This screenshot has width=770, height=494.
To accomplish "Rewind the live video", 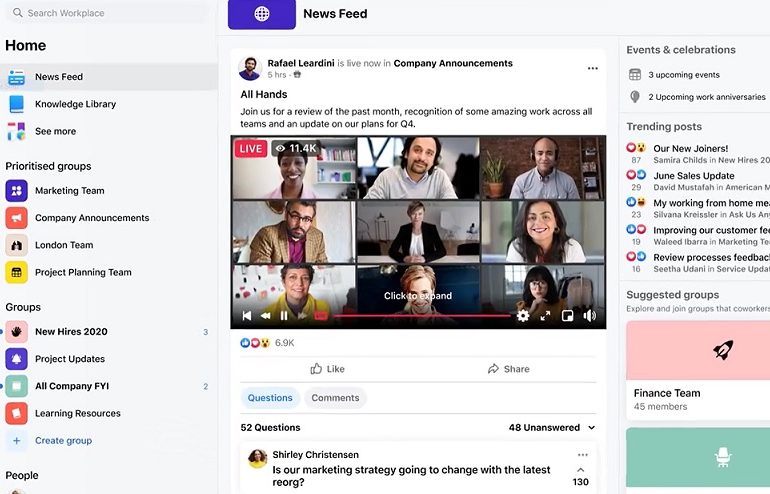I will point(266,315).
